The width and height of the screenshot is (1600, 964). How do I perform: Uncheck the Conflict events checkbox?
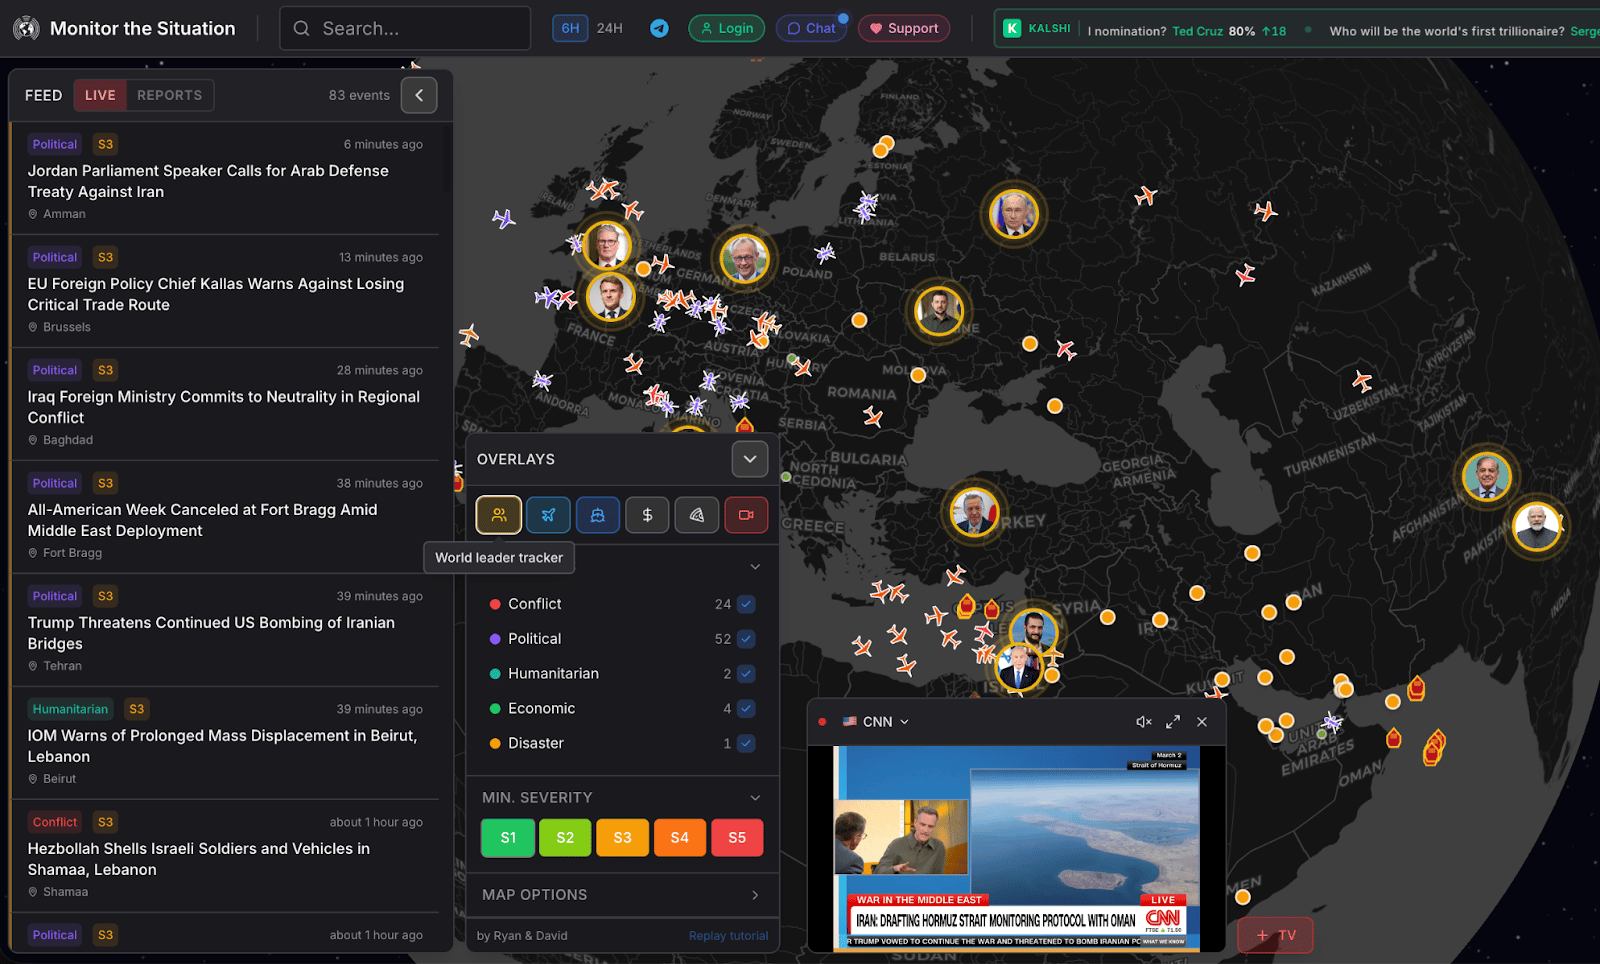click(x=744, y=604)
